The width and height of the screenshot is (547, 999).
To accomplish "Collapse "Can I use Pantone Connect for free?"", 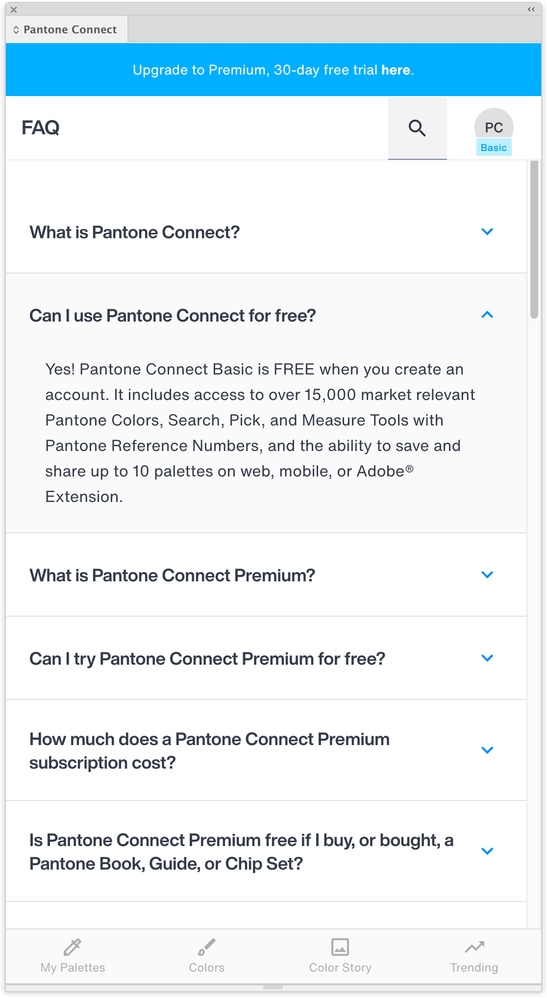I will (x=266, y=315).
